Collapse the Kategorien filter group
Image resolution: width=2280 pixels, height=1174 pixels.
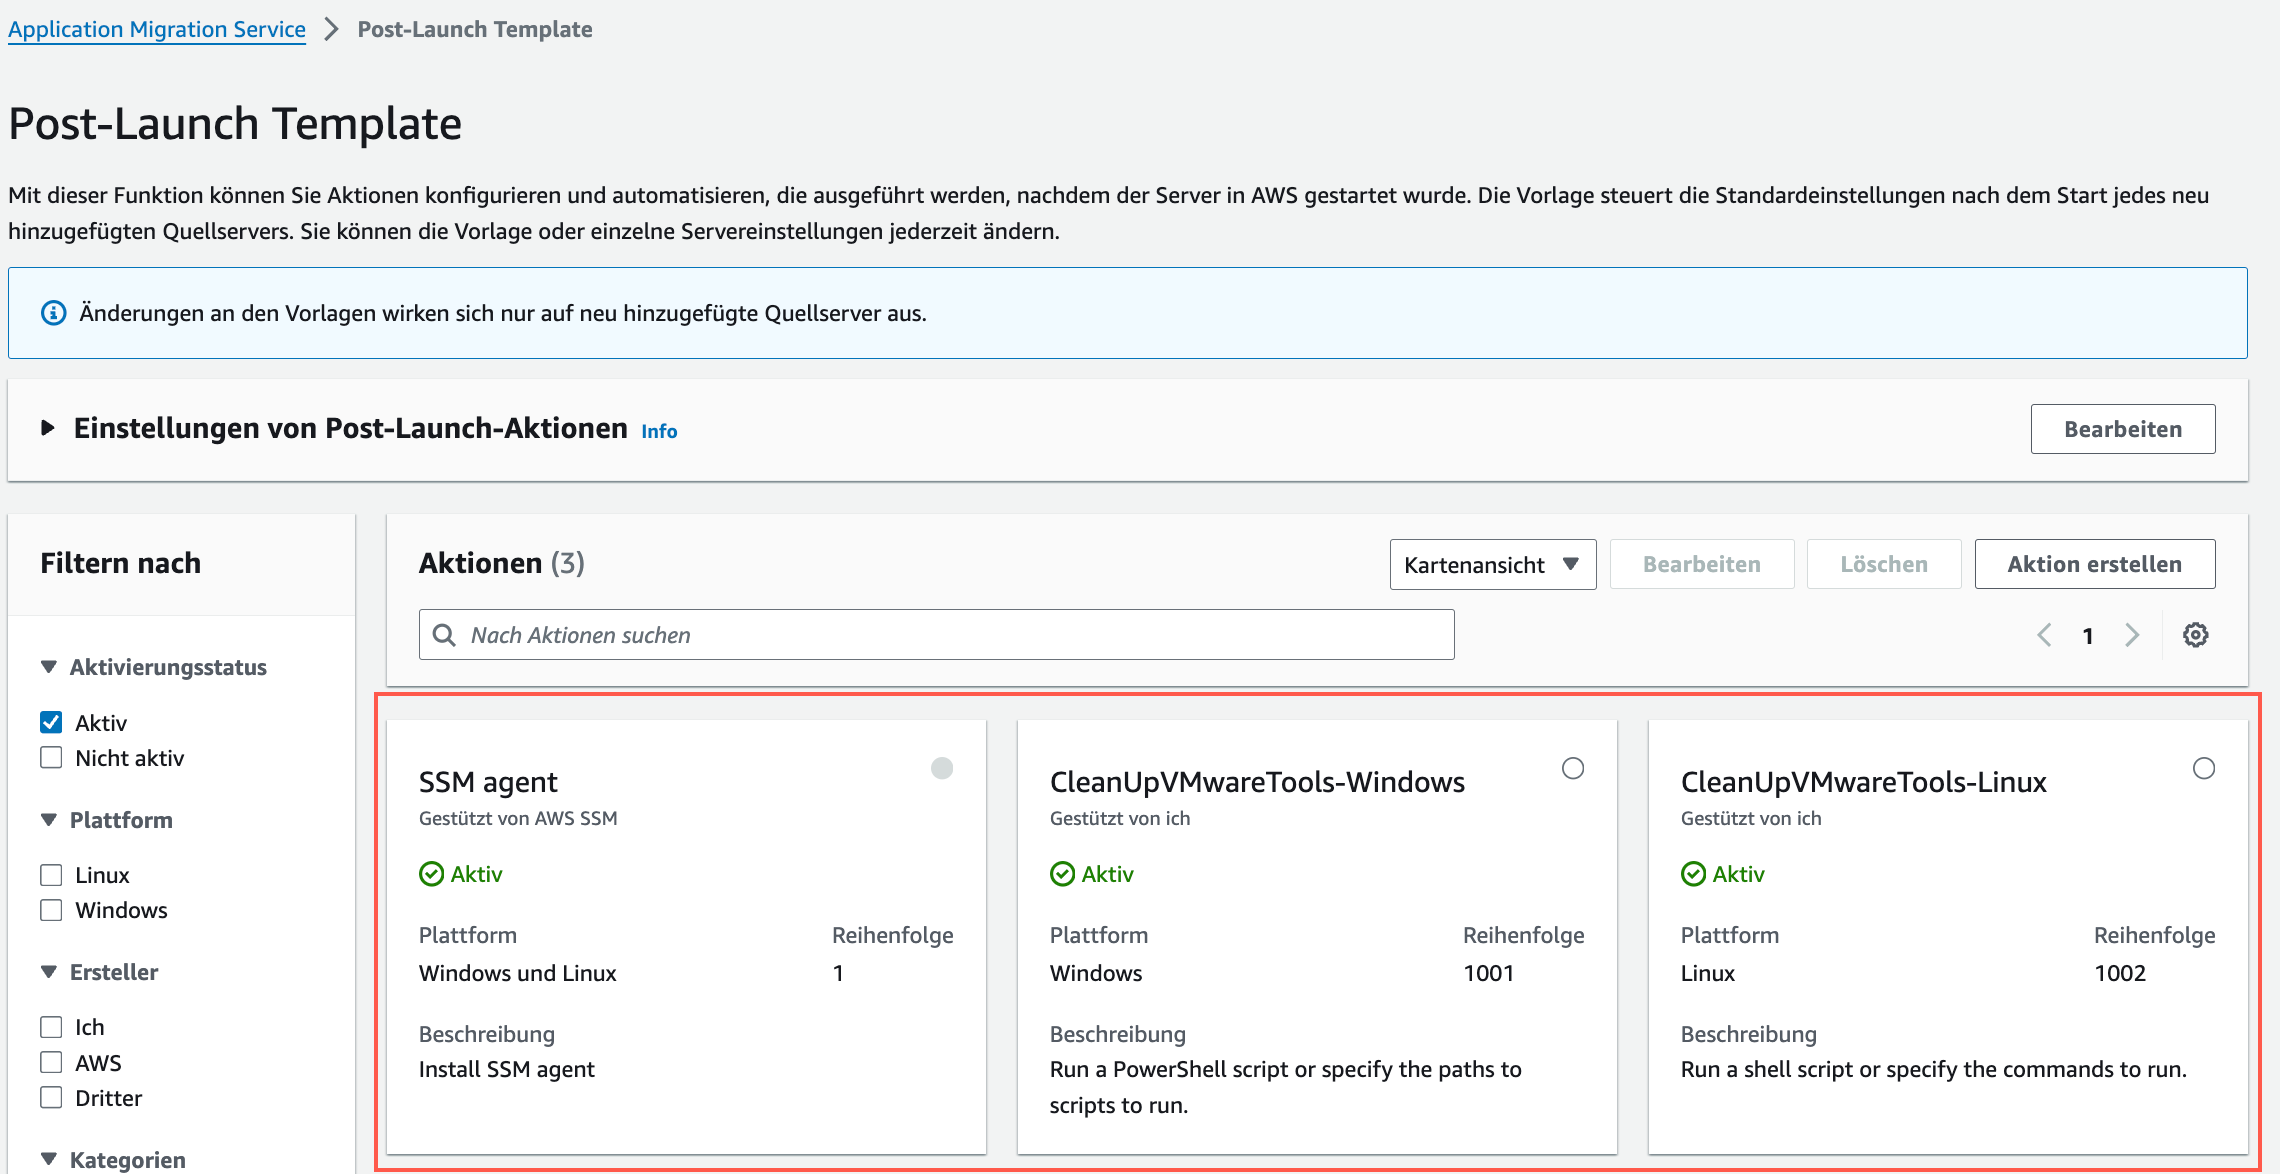(48, 1160)
